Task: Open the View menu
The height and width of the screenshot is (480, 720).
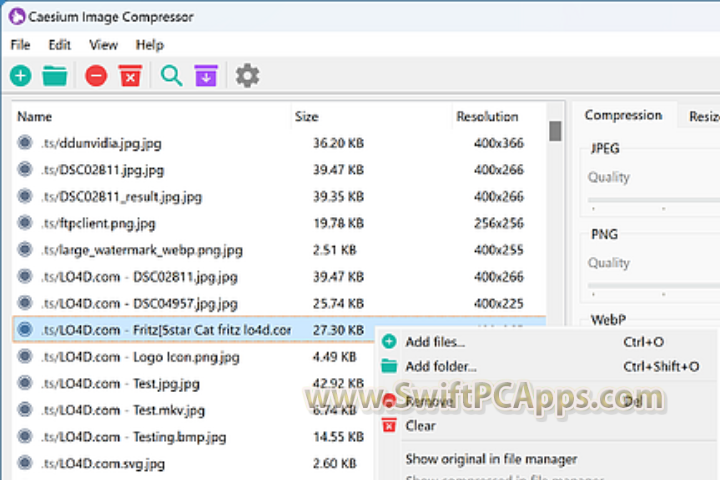Action: point(103,45)
